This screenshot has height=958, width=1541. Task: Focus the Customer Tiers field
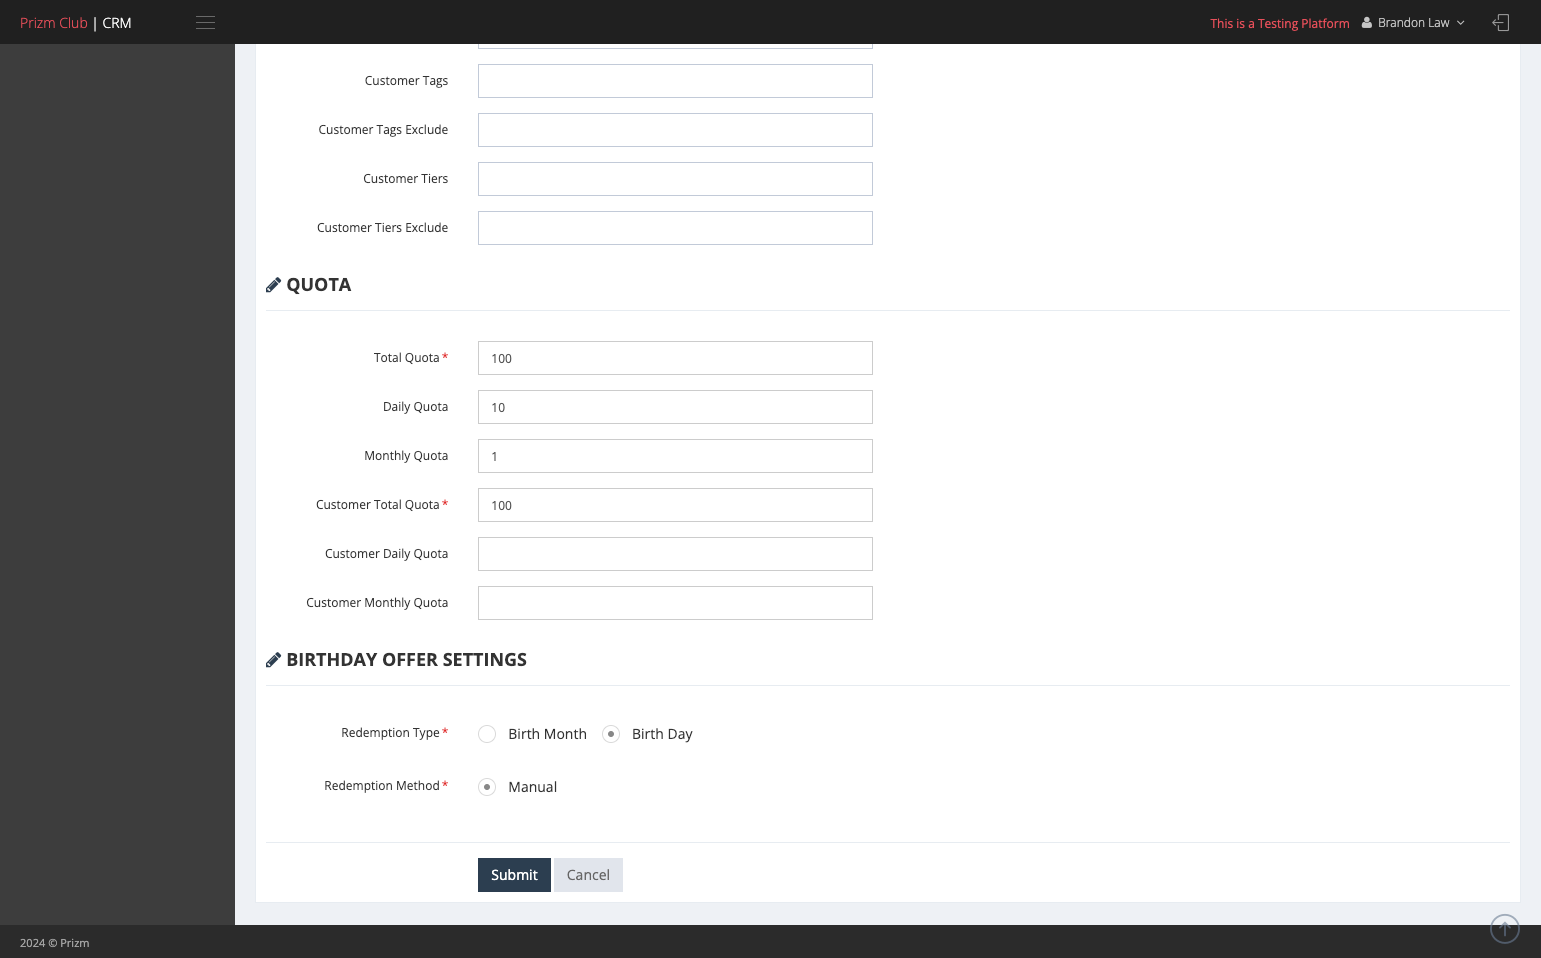coord(675,179)
